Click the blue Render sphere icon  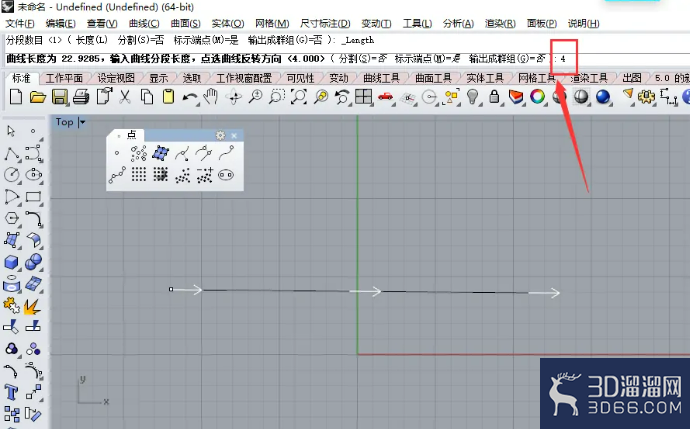point(603,97)
